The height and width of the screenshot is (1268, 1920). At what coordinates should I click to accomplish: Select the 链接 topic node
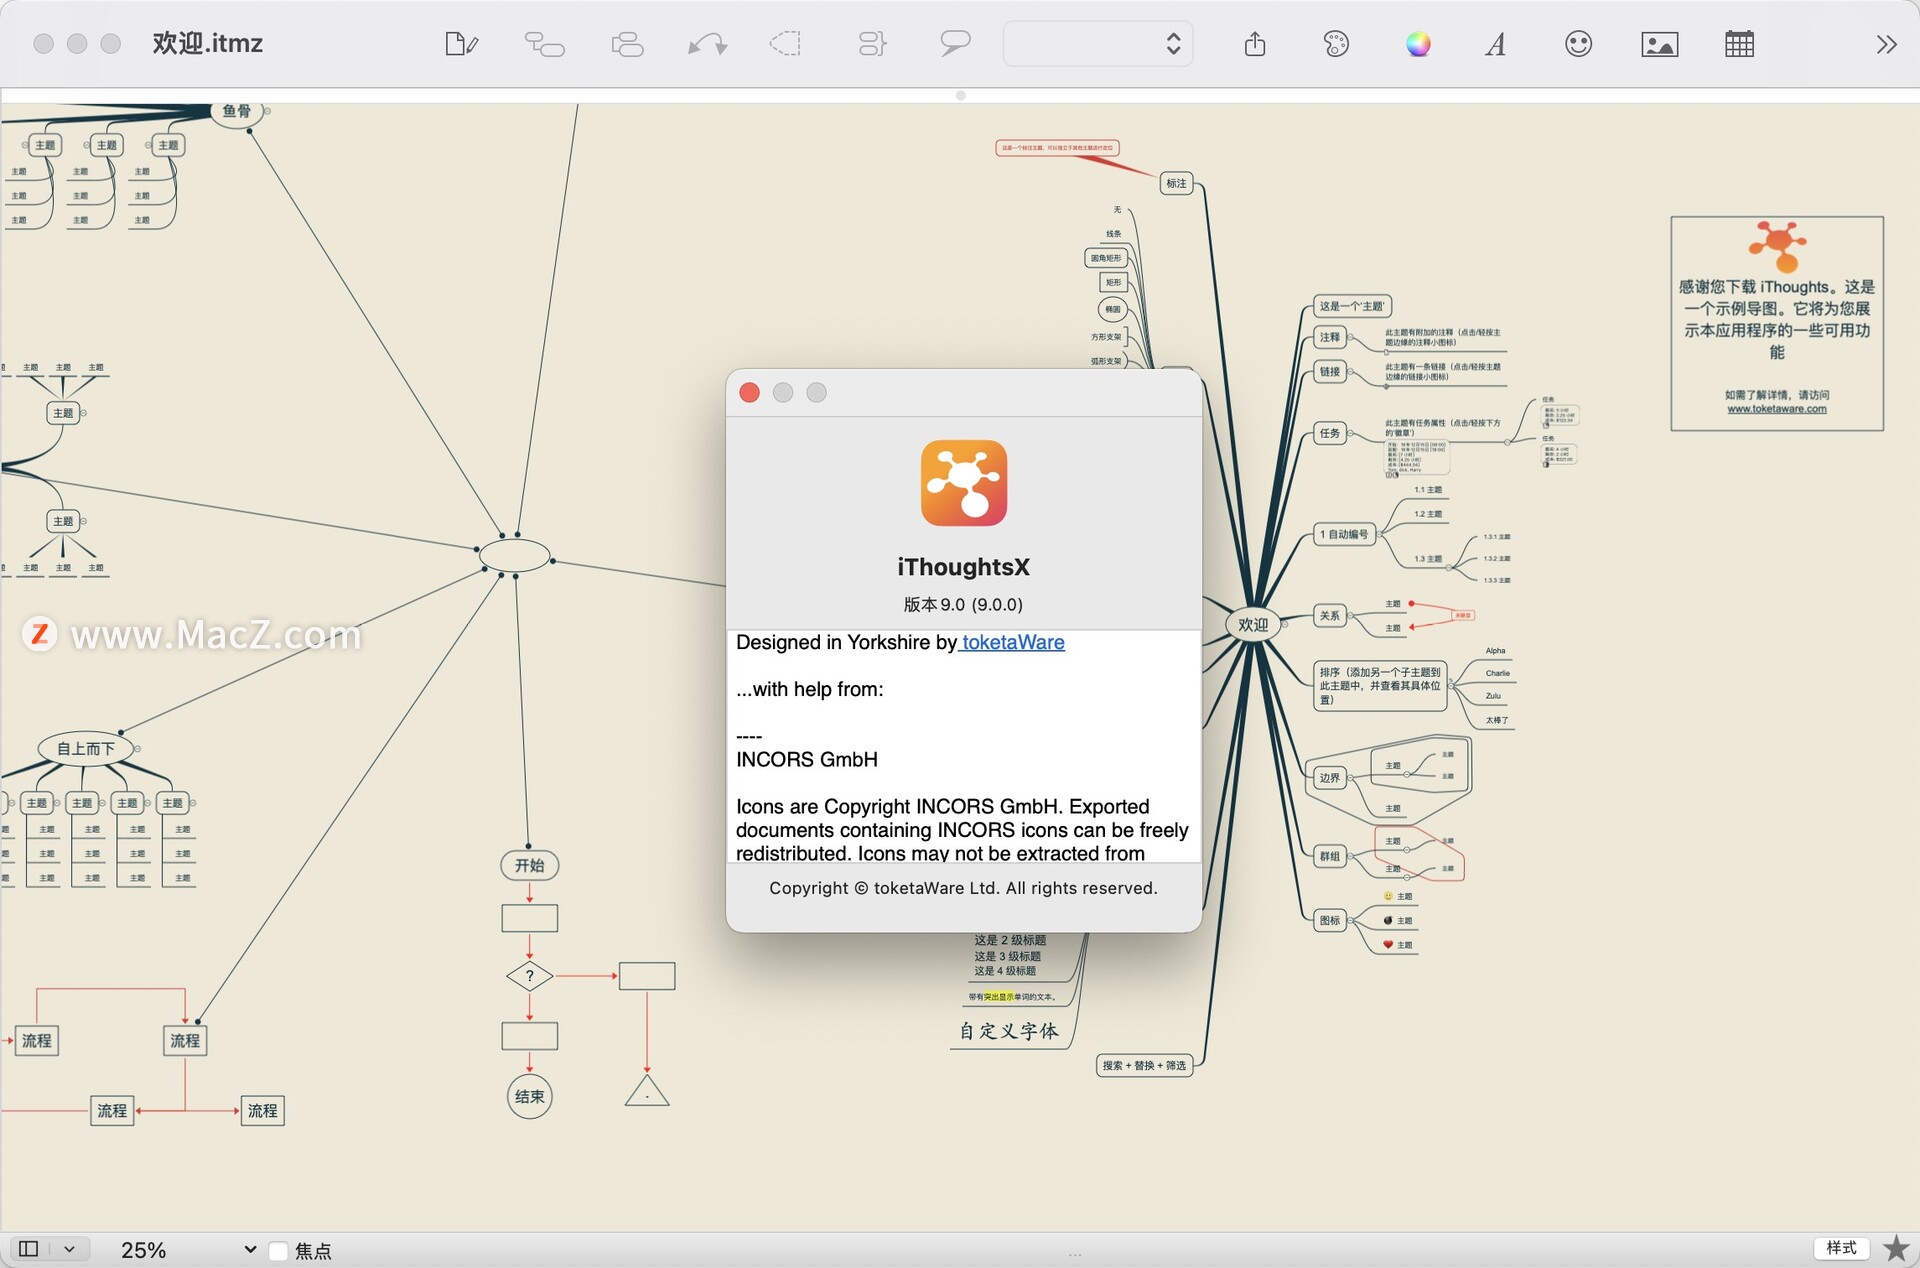[1329, 371]
